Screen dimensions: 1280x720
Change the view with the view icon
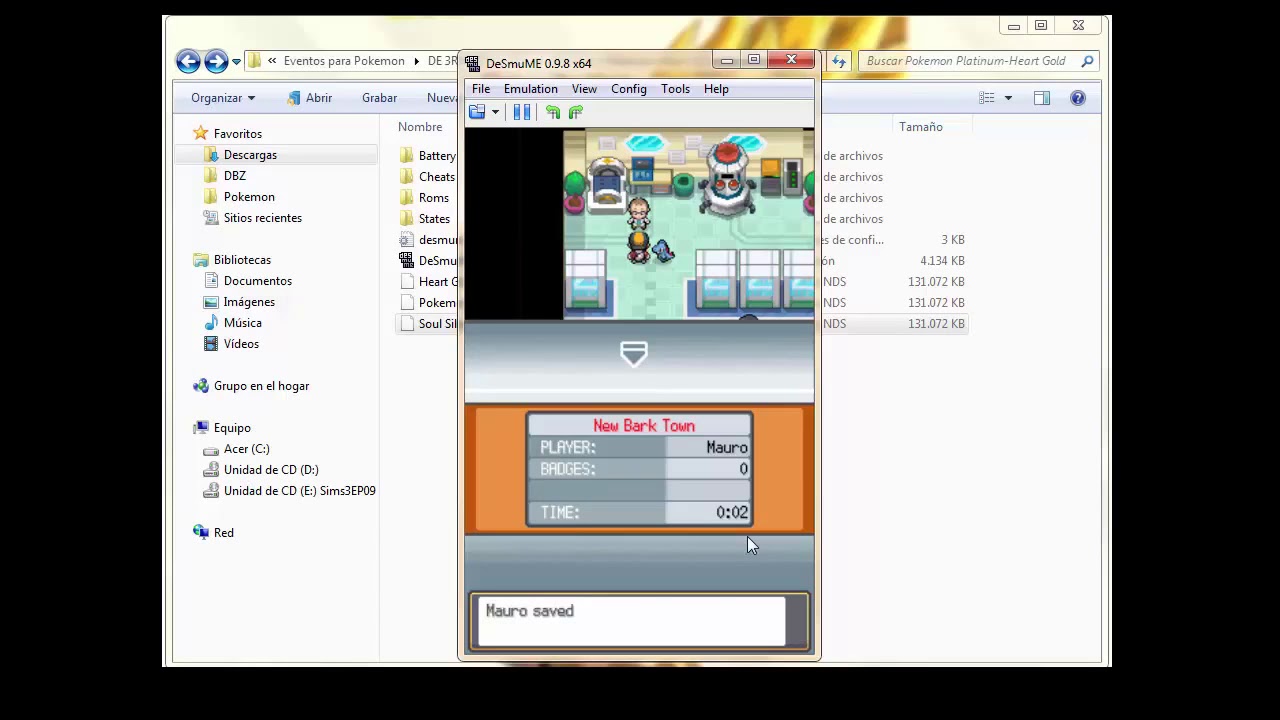pos(987,98)
